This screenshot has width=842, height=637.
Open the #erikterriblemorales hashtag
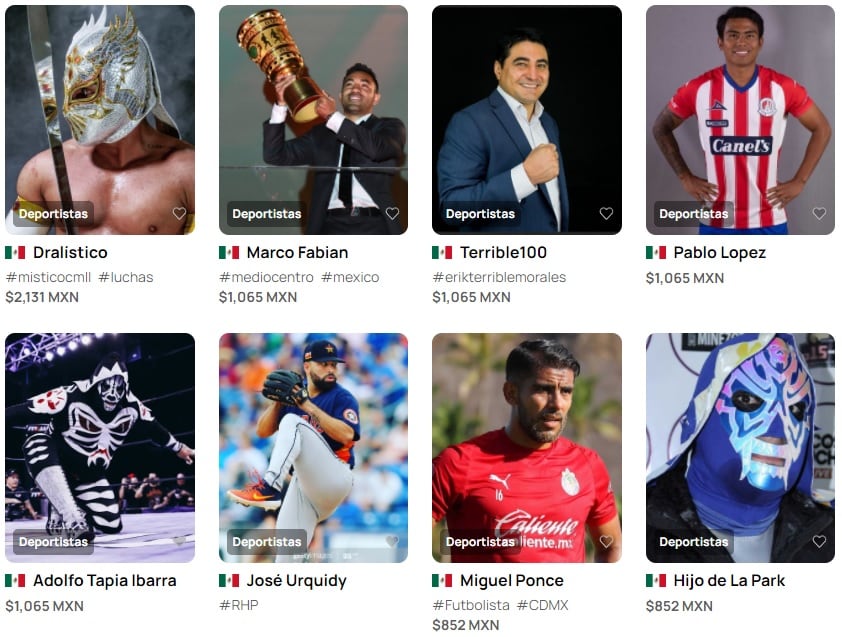499,277
